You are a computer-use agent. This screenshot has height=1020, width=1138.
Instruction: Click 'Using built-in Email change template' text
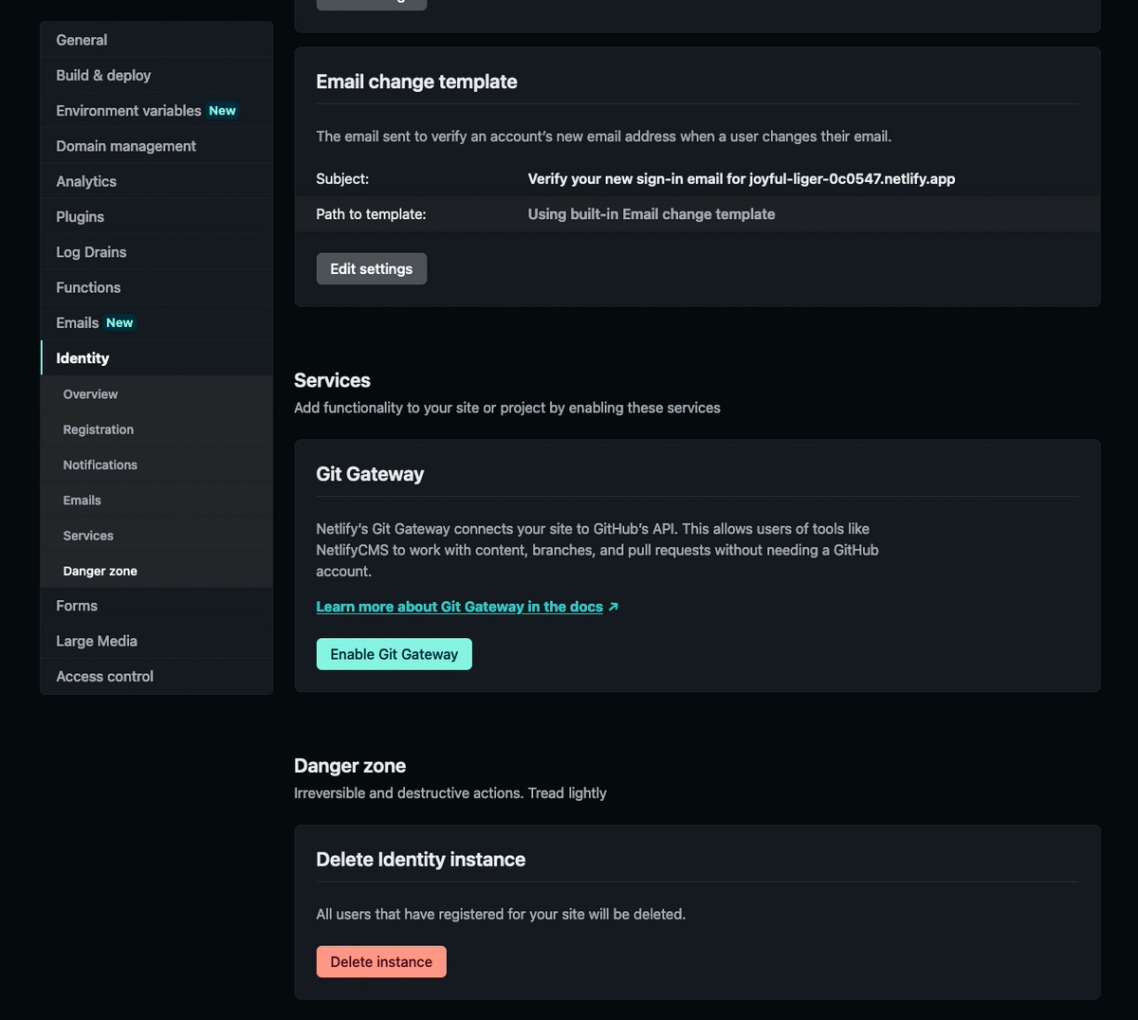pyautogui.click(x=651, y=214)
